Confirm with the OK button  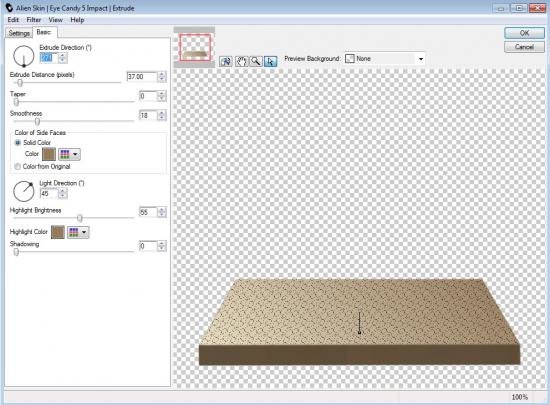(x=524, y=33)
